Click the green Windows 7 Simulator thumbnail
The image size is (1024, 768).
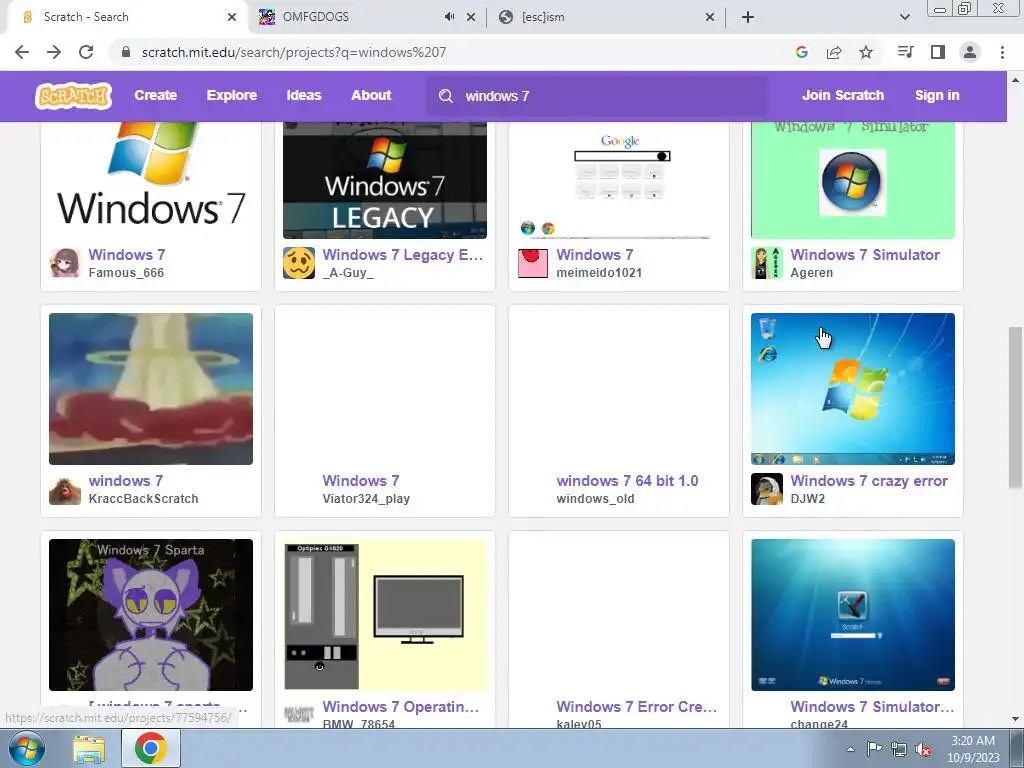[x=853, y=180]
